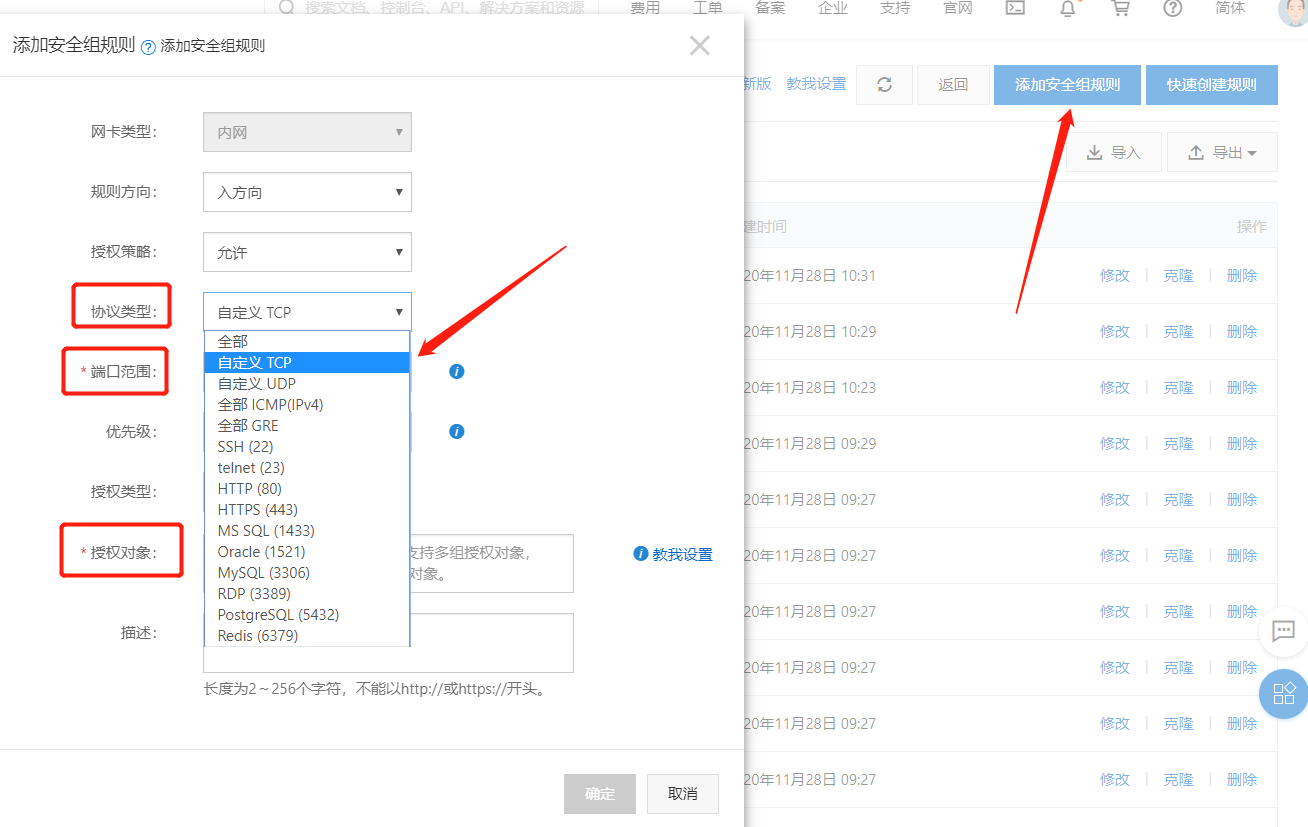Screen dimensions: 1308x827
Task: Expand the 导出 export dropdown
Action: [1222, 152]
